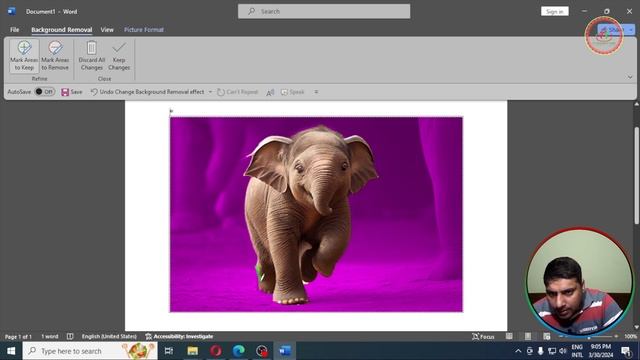This screenshot has height=360, width=640.
Task: Click the network tray icon
Action: coord(552,351)
